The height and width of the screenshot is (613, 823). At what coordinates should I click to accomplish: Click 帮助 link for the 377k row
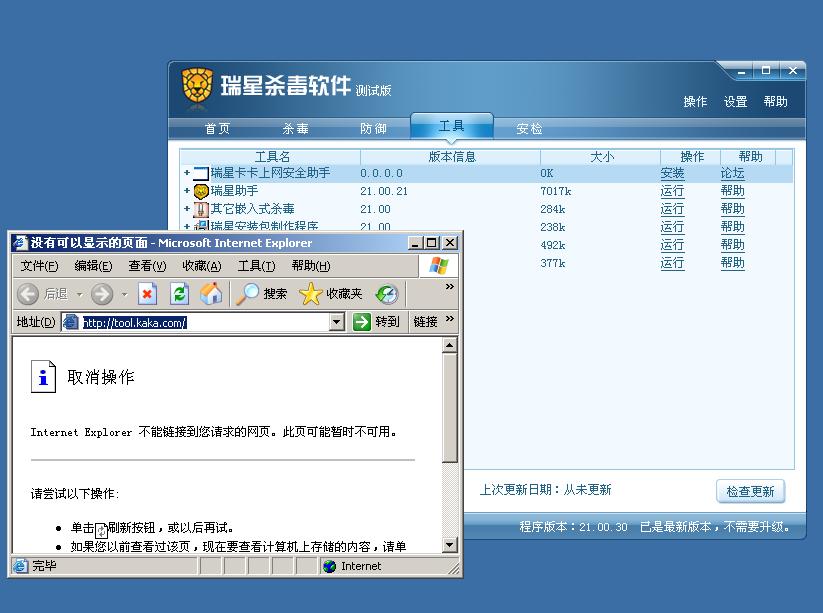click(733, 263)
